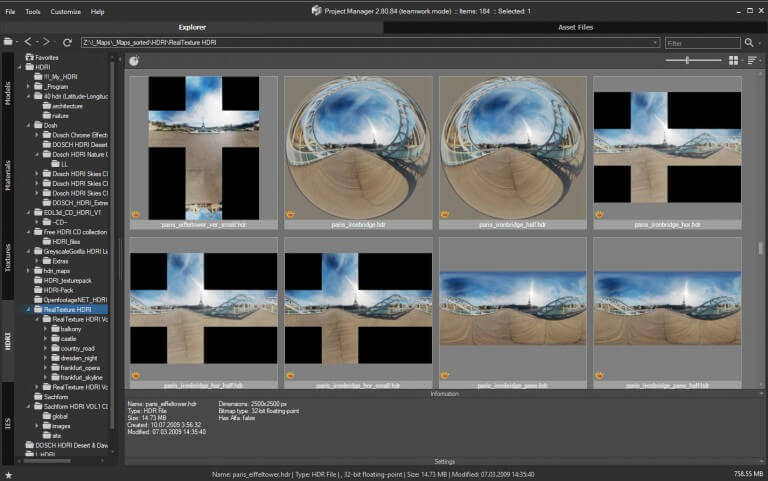Click the back navigation arrow

pos(28,43)
